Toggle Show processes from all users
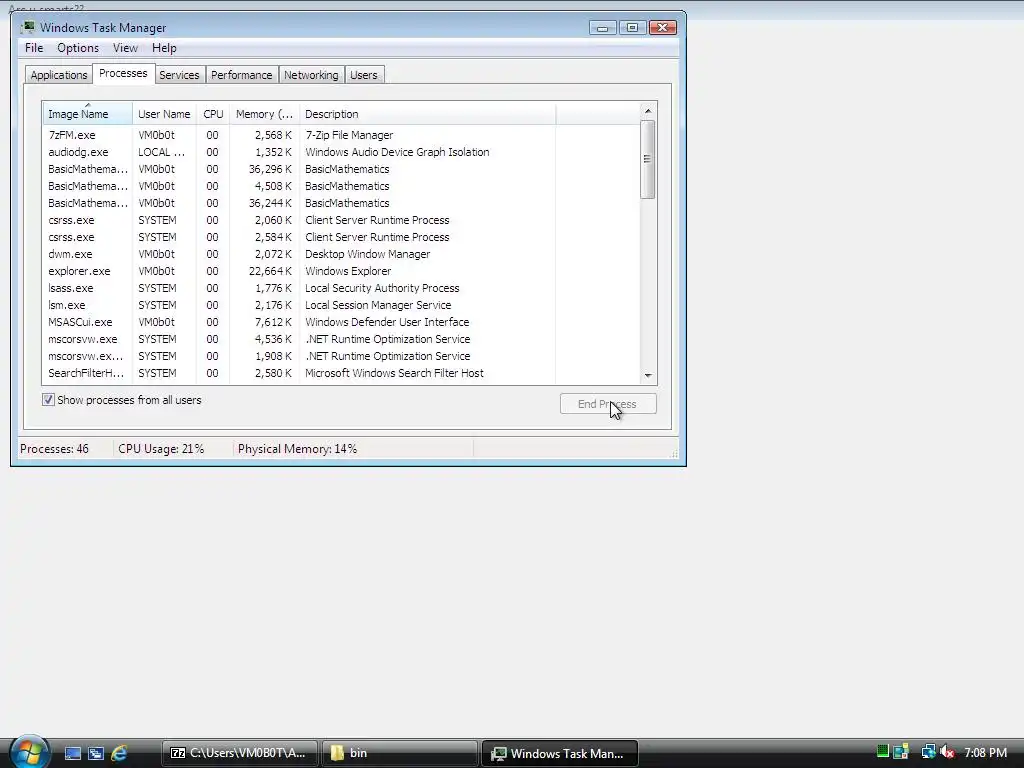 coord(48,400)
